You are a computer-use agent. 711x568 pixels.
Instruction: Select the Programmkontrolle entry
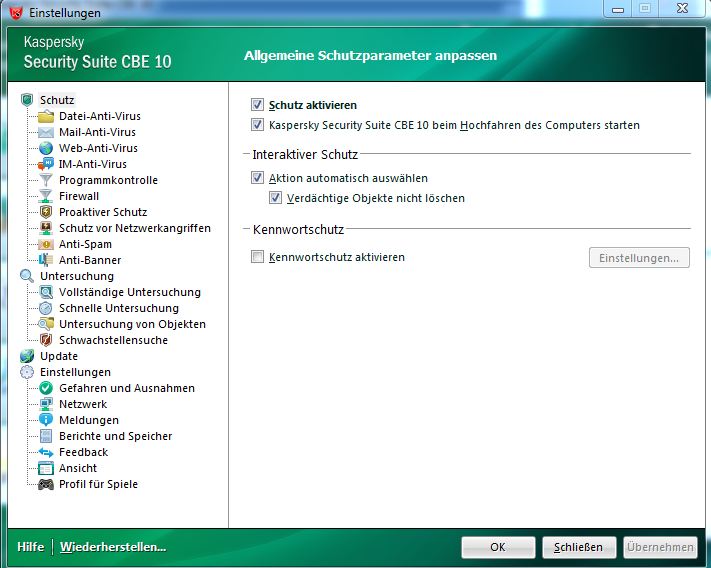pyautogui.click(x=108, y=180)
